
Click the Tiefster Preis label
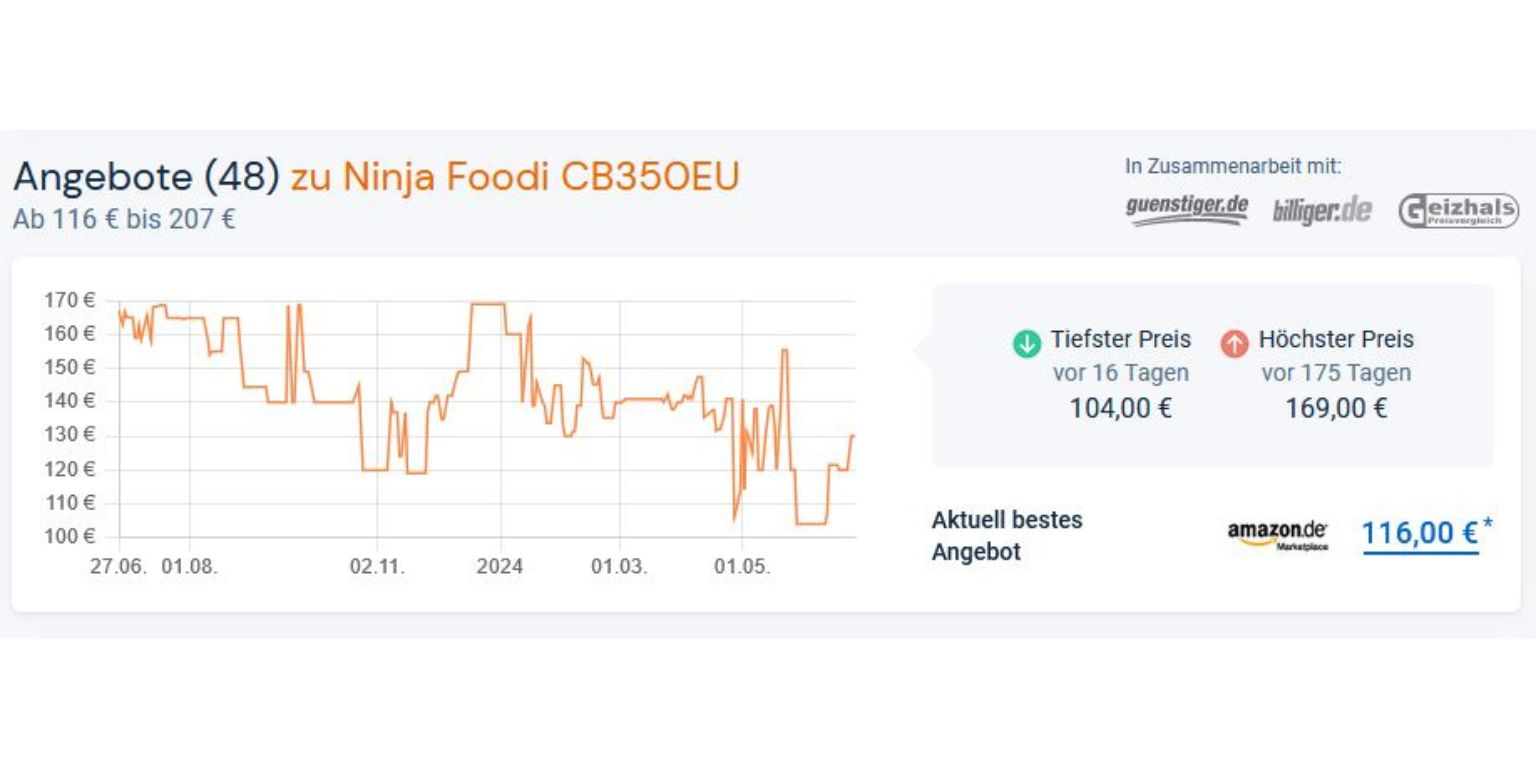(1120, 339)
